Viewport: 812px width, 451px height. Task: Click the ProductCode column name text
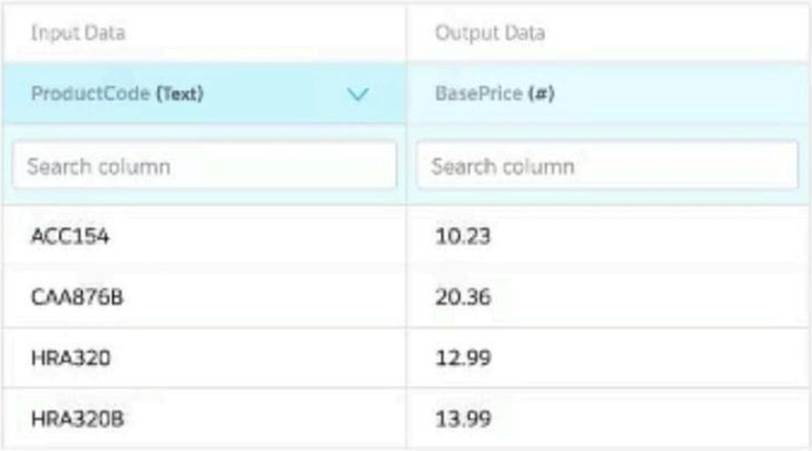[x=90, y=95]
